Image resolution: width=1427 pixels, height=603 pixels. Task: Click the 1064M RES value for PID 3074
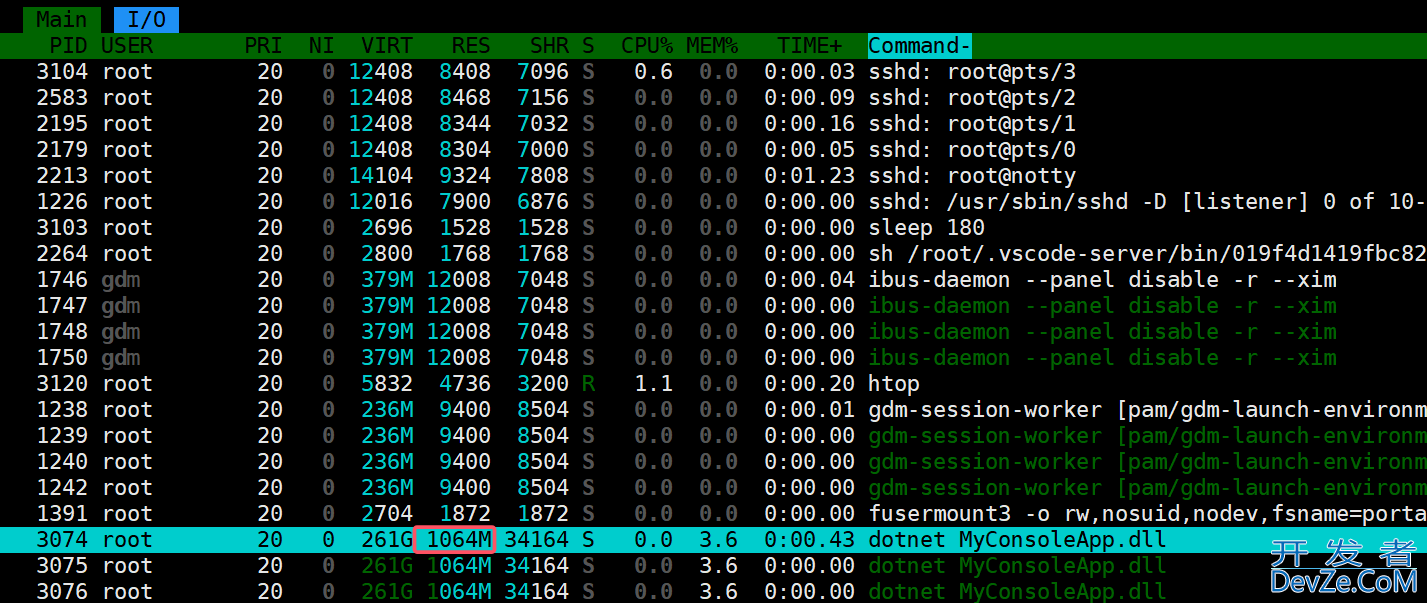[x=458, y=540]
